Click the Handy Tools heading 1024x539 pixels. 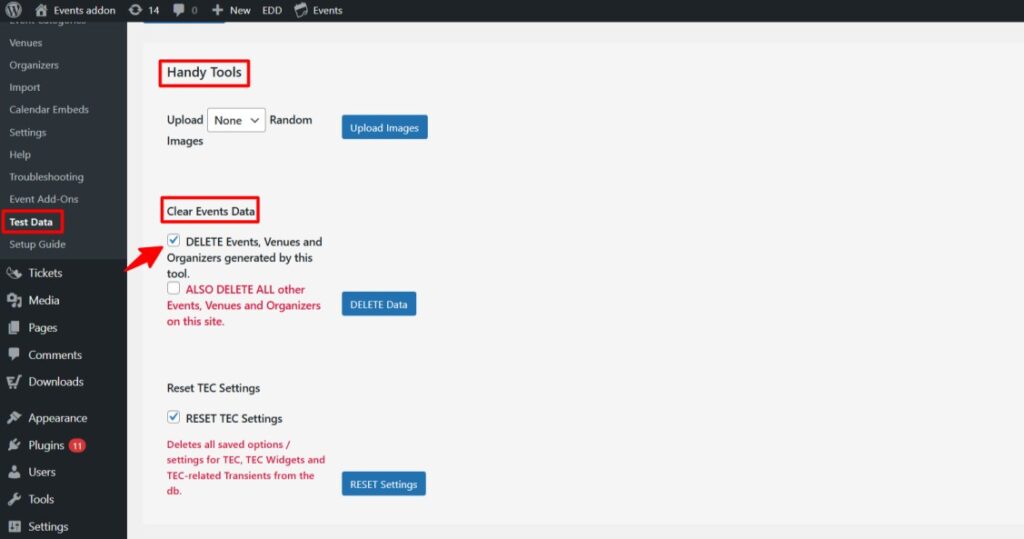[x=204, y=73]
